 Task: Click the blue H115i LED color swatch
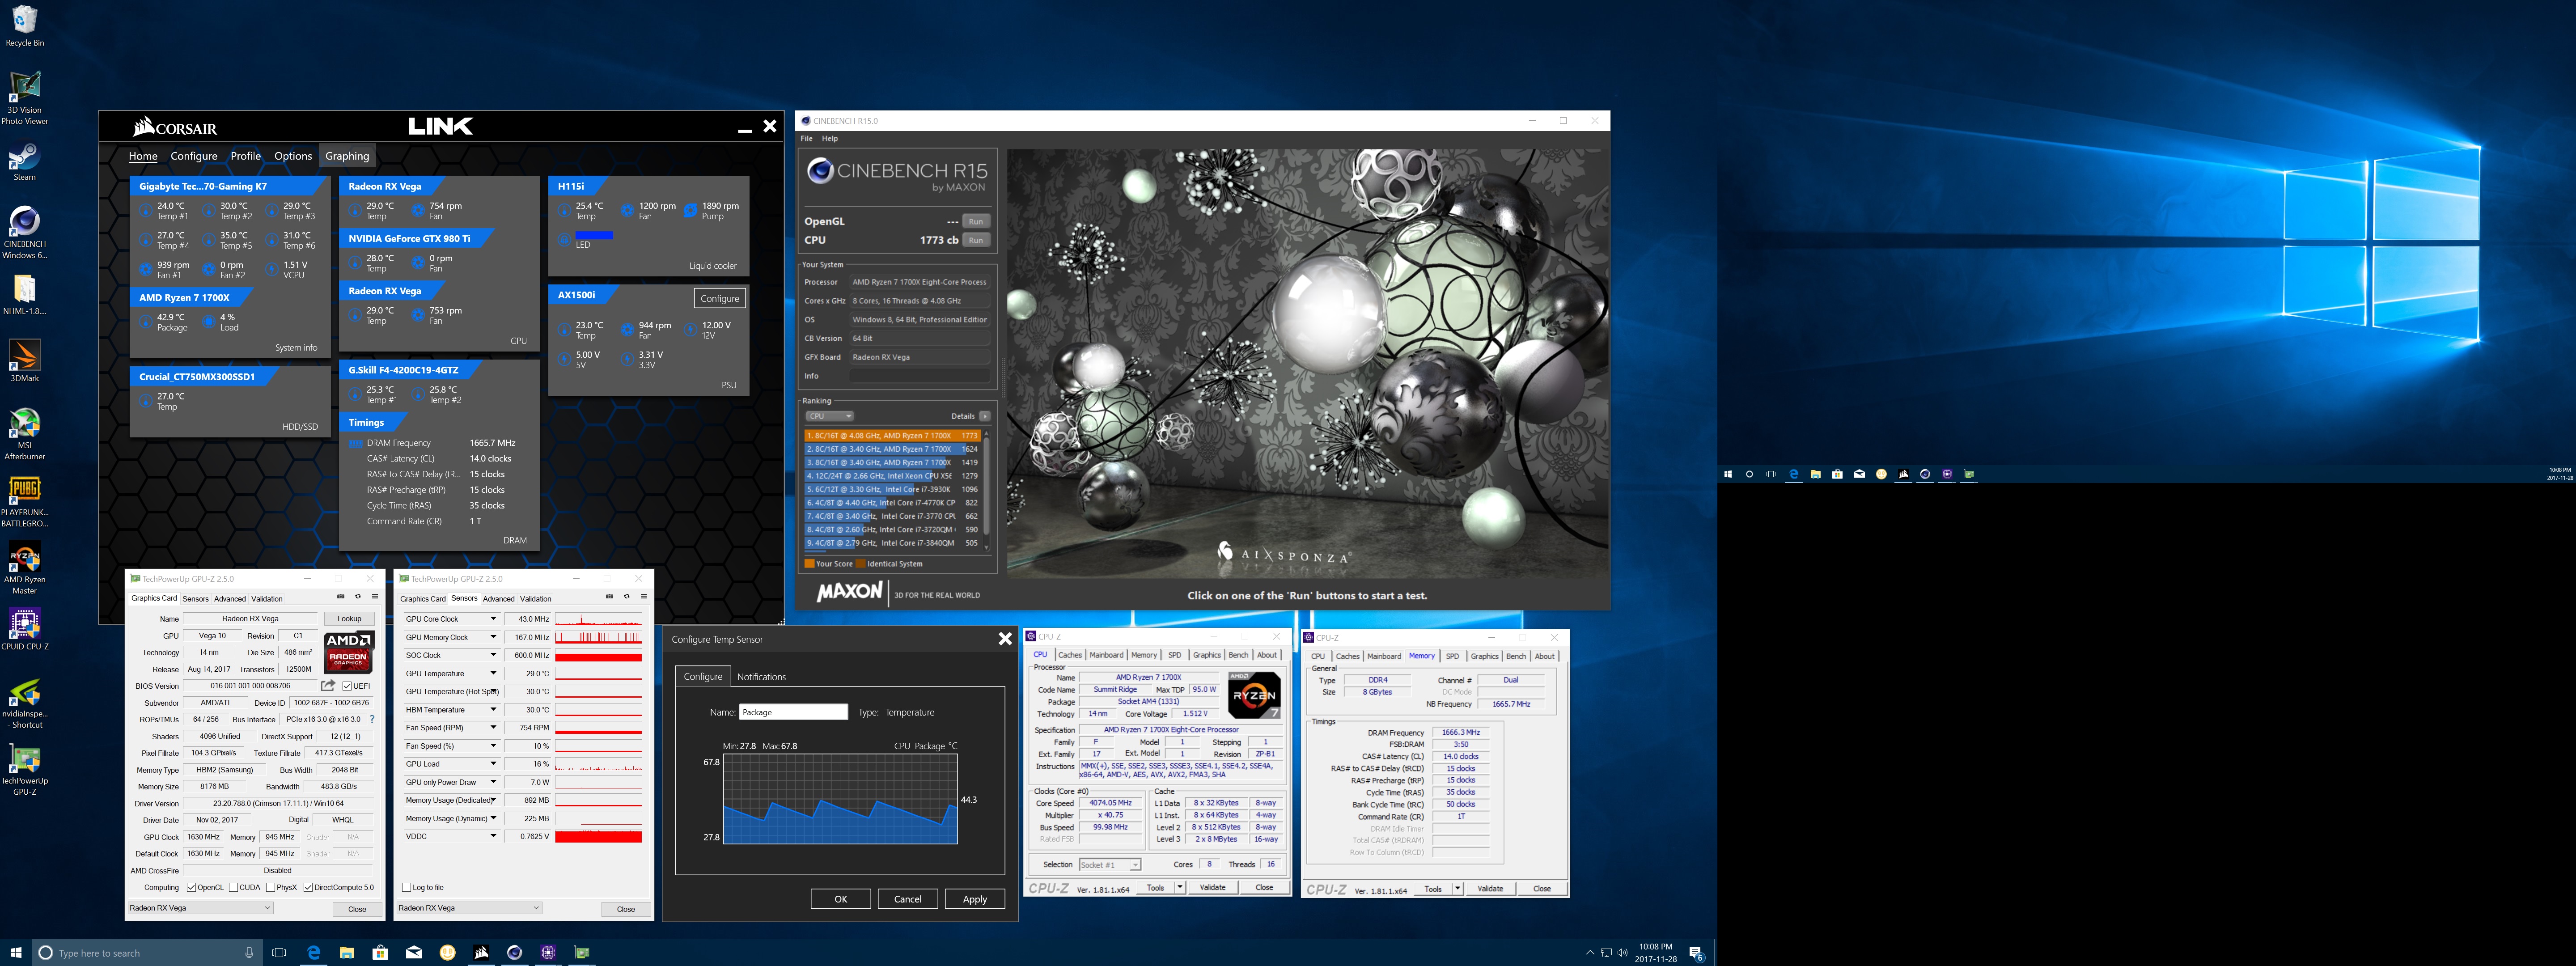(594, 235)
